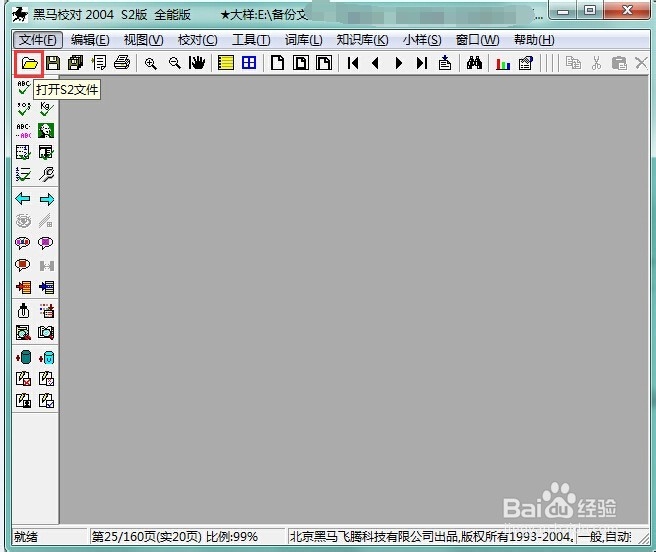Click the yellow lined page view icon
The image size is (656, 552).
click(x=226, y=63)
